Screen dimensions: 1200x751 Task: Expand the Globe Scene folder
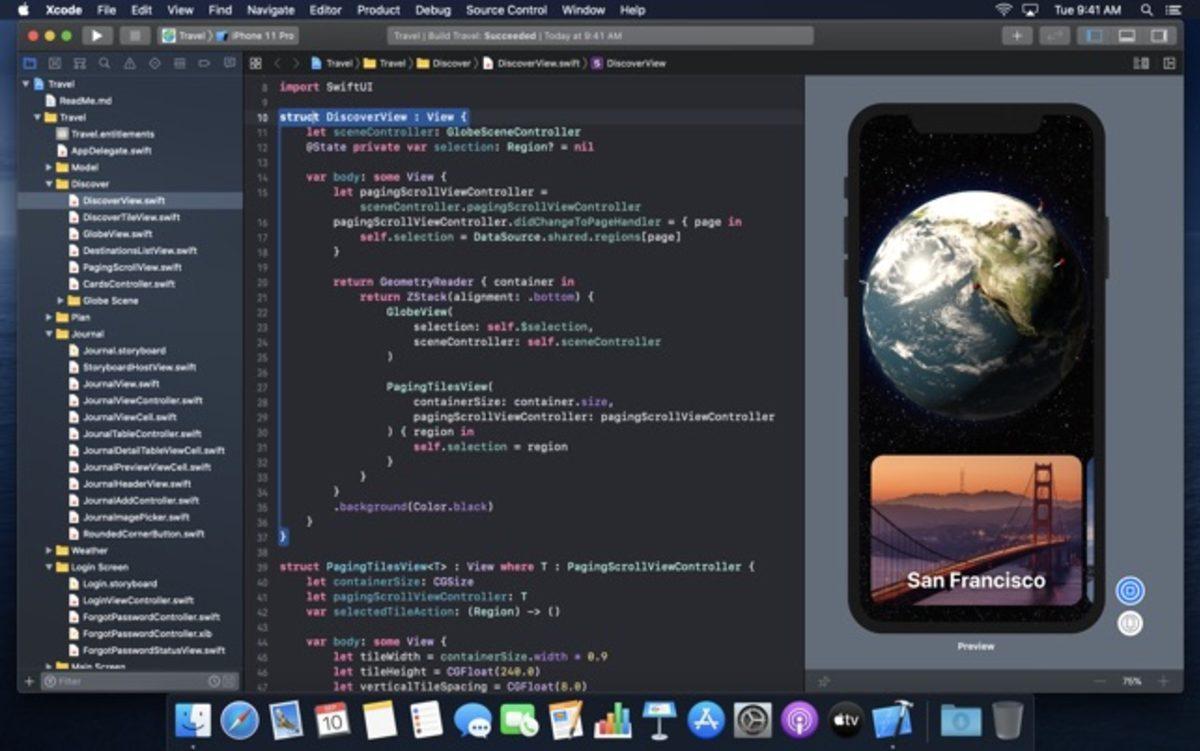click(x=60, y=300)
